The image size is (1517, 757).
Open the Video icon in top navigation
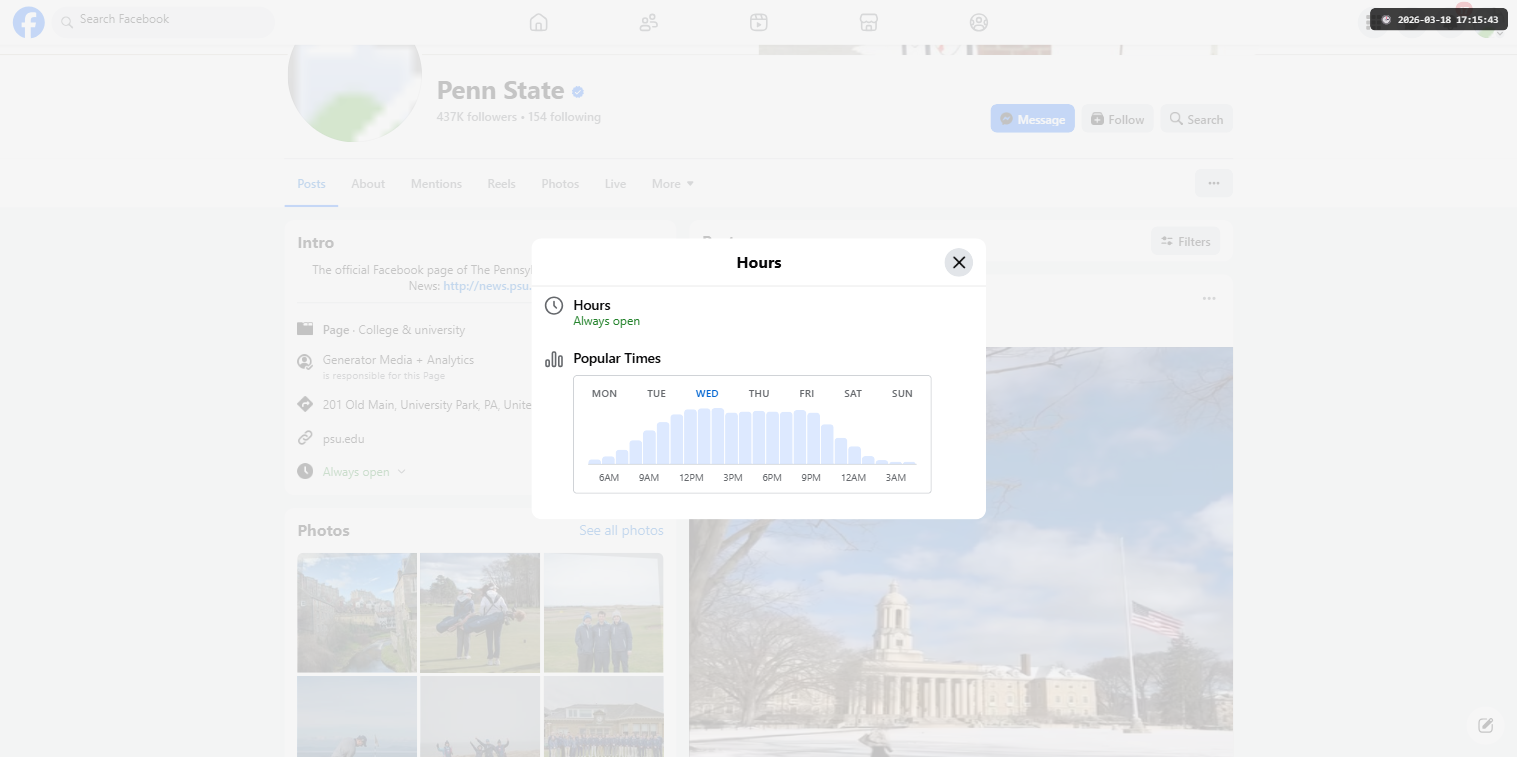(759, 22)
